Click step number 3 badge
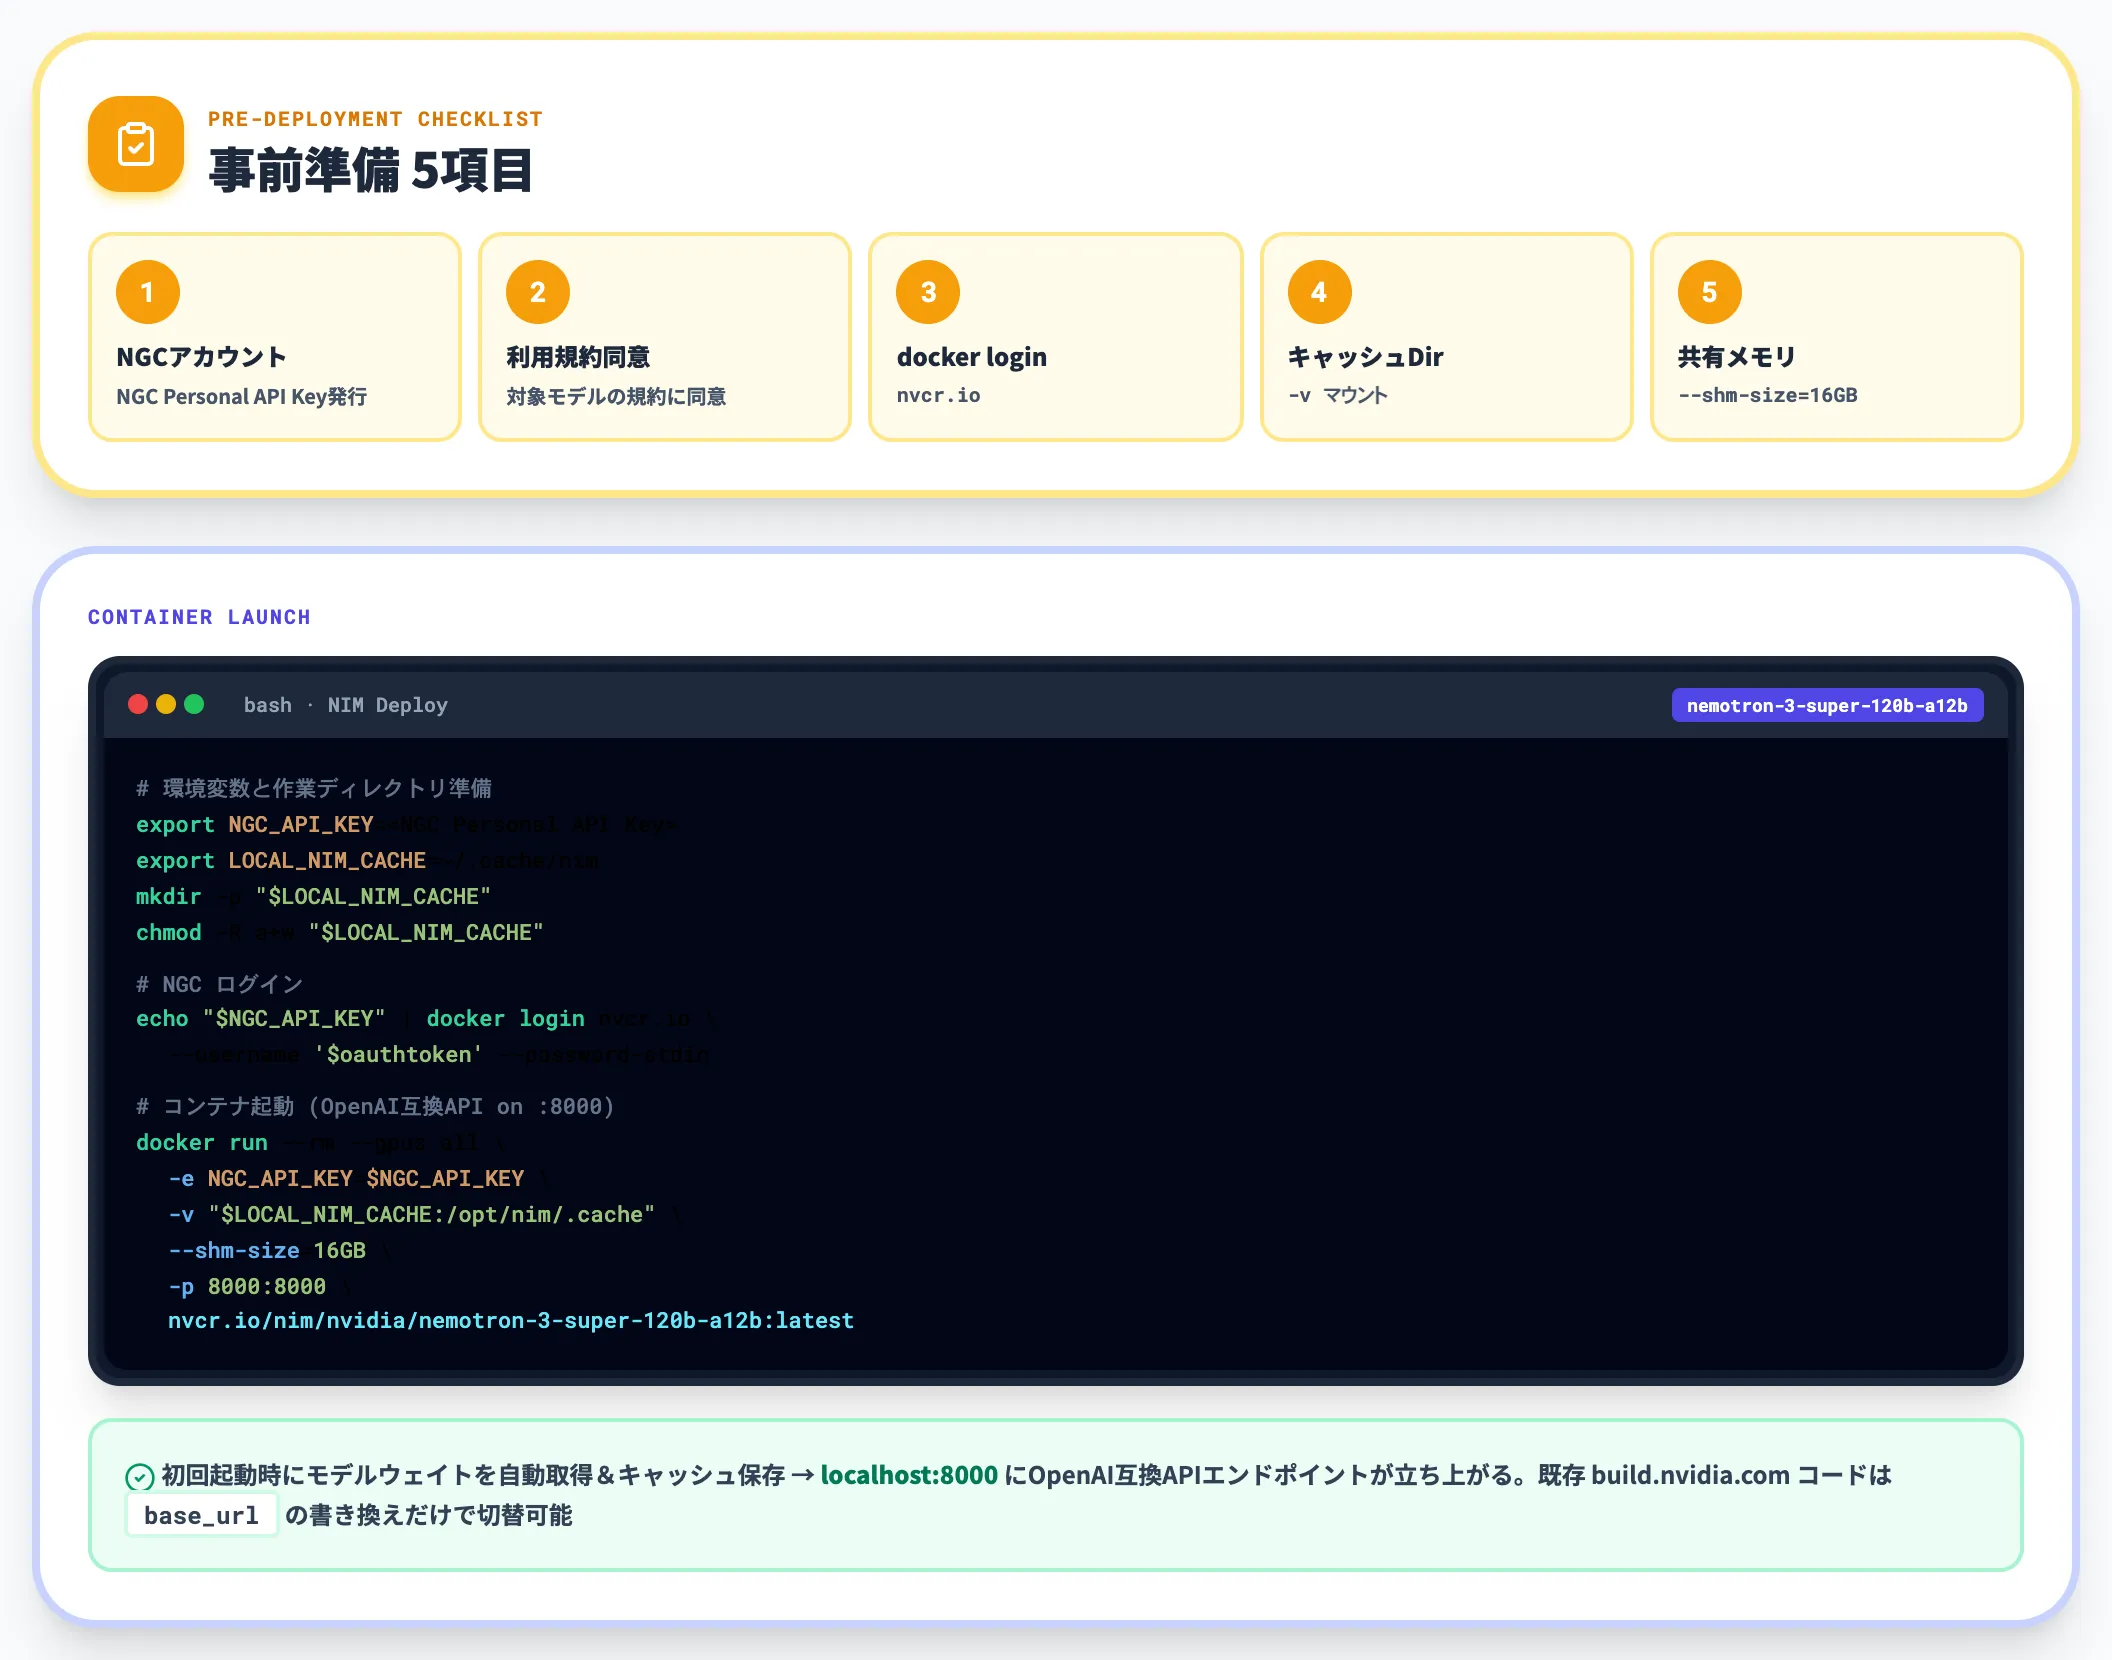The height and width of the screenshot is (1660, 2112). 928,292
